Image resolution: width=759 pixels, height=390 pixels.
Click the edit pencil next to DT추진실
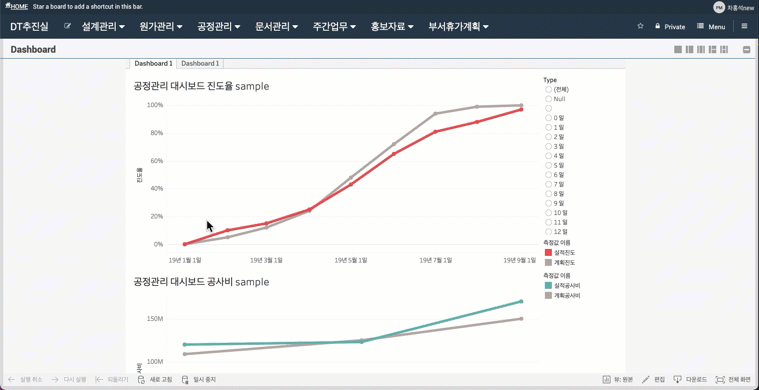pos(67,27)
